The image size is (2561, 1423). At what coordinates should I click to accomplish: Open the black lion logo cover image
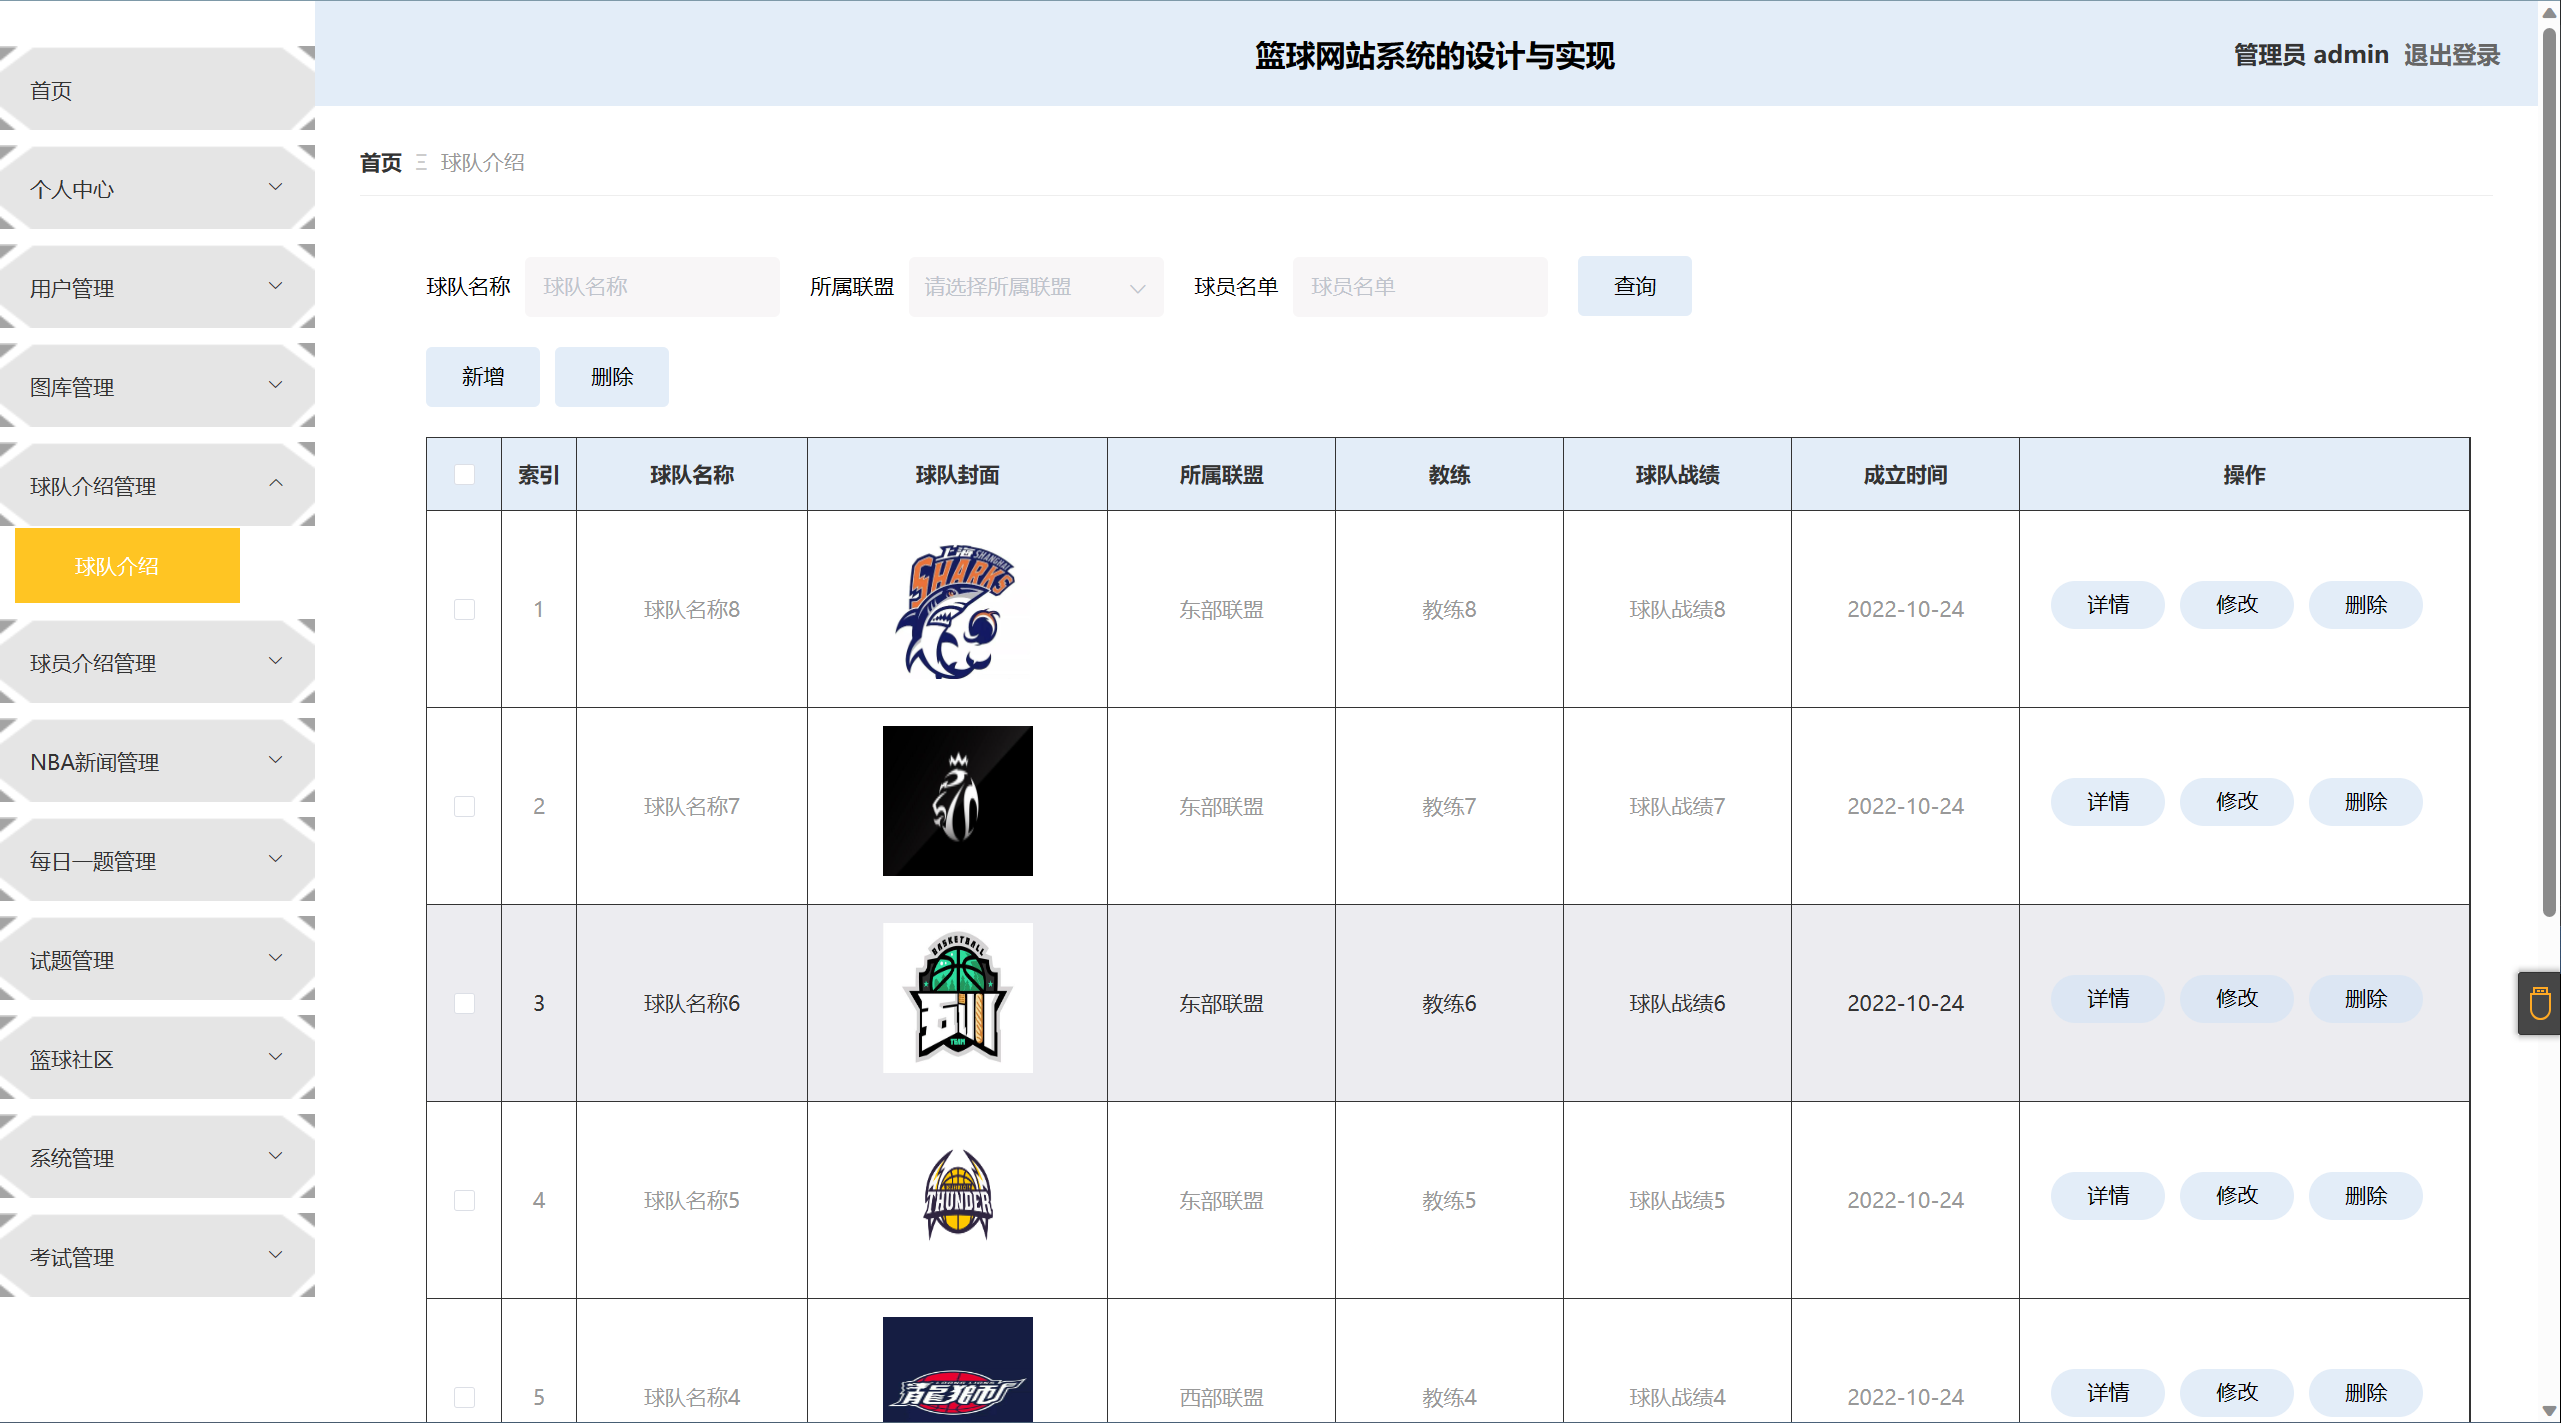click(x=957, y=801)
